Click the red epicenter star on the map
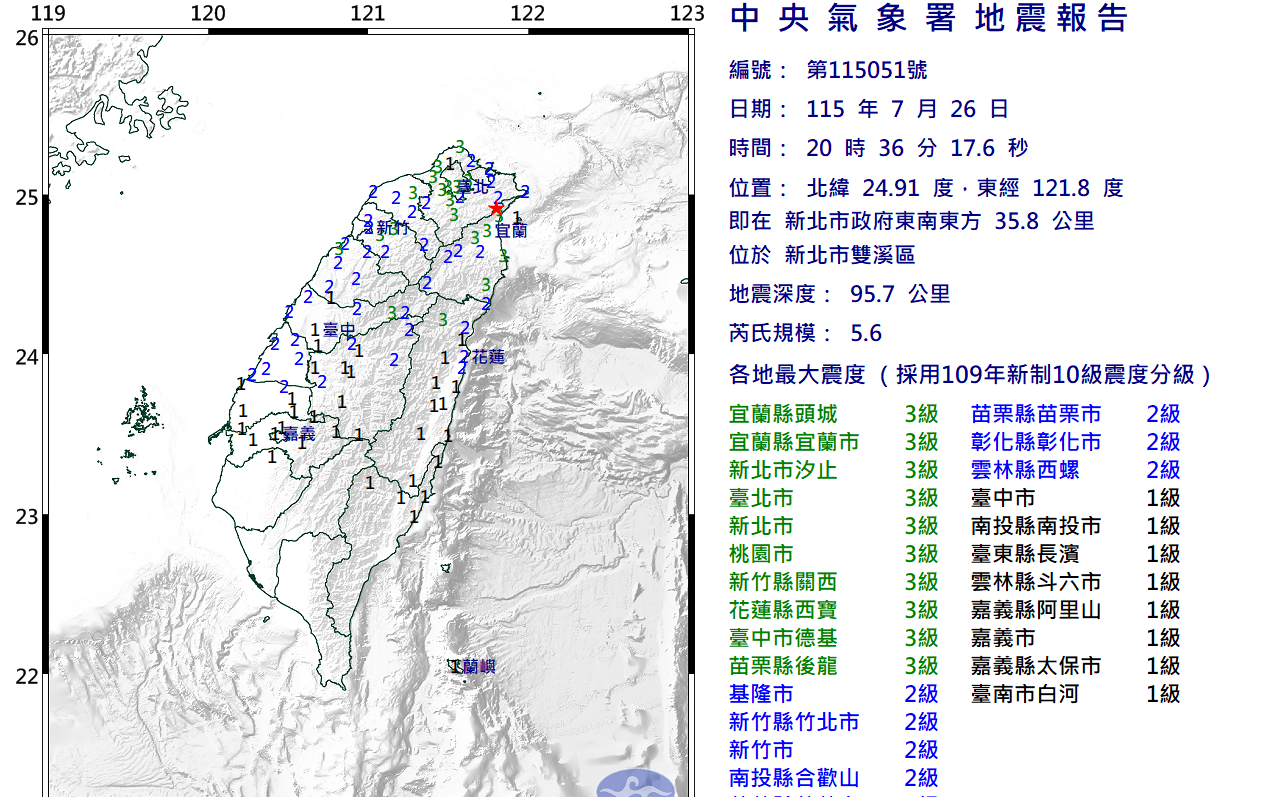This screenshot has height=797, width=1280. click(496, 208)
